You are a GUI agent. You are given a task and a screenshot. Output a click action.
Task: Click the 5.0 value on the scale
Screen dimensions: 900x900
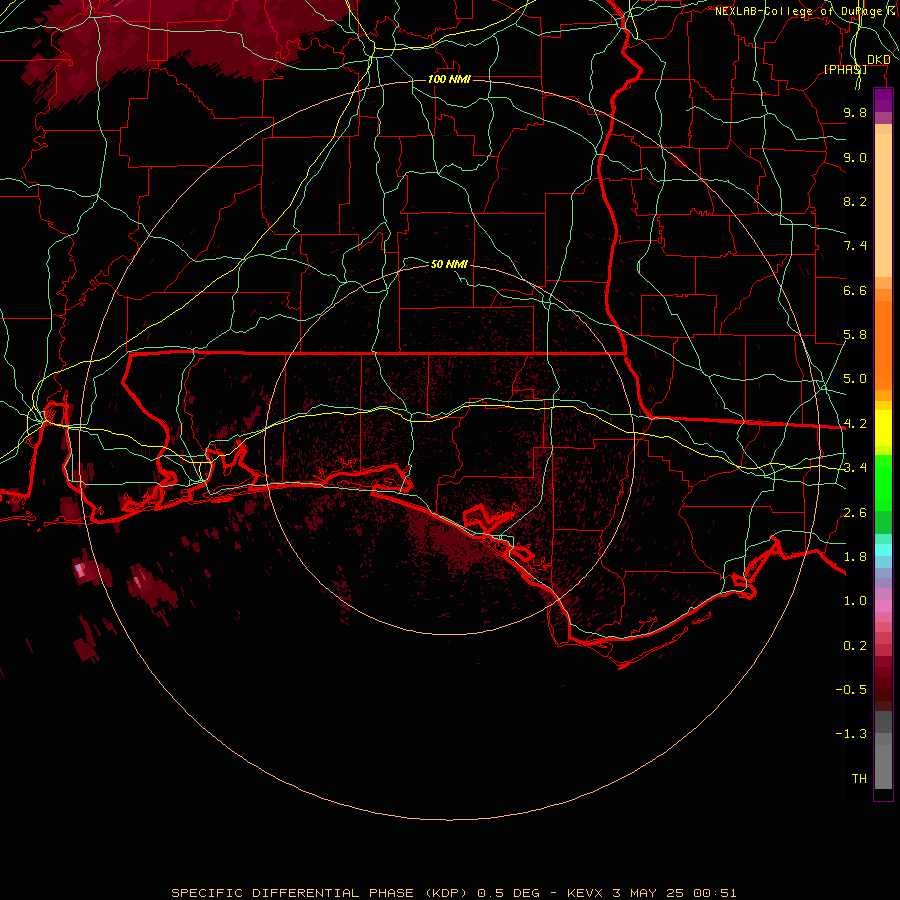[x=855, y=379]
